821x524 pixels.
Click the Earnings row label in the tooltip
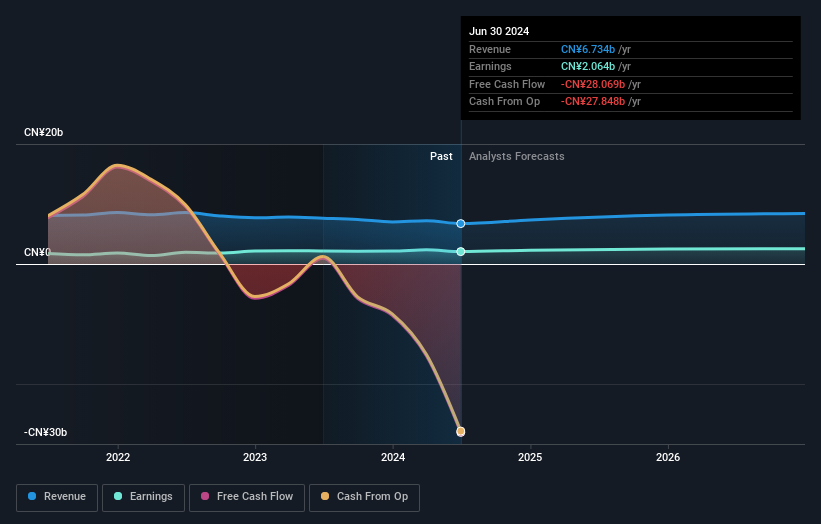click(490, 66)
